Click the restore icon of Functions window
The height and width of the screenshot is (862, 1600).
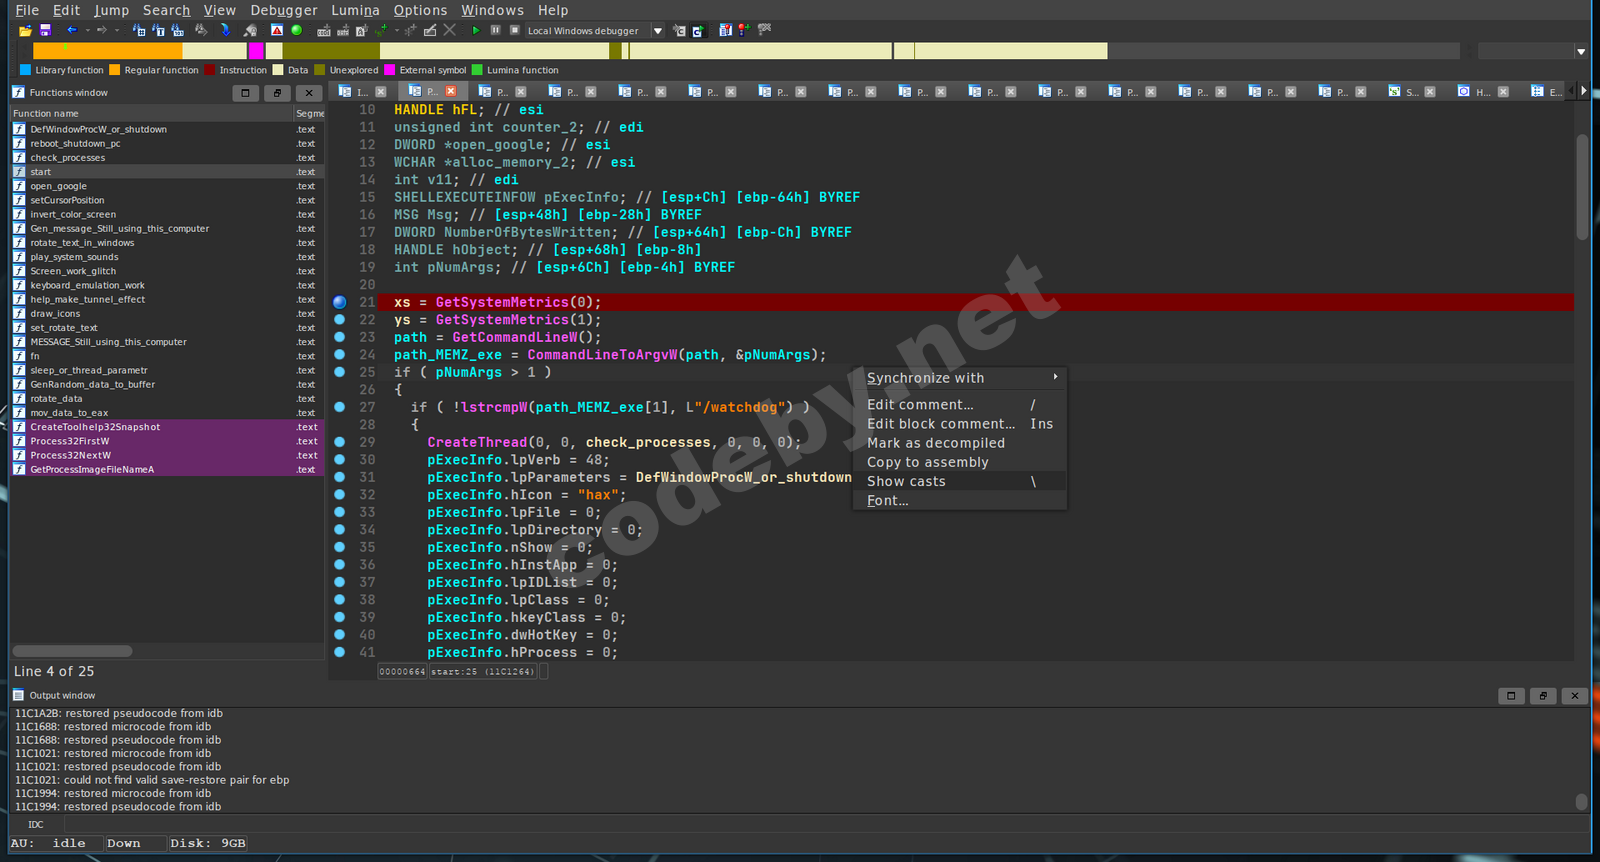pos(278,93)
